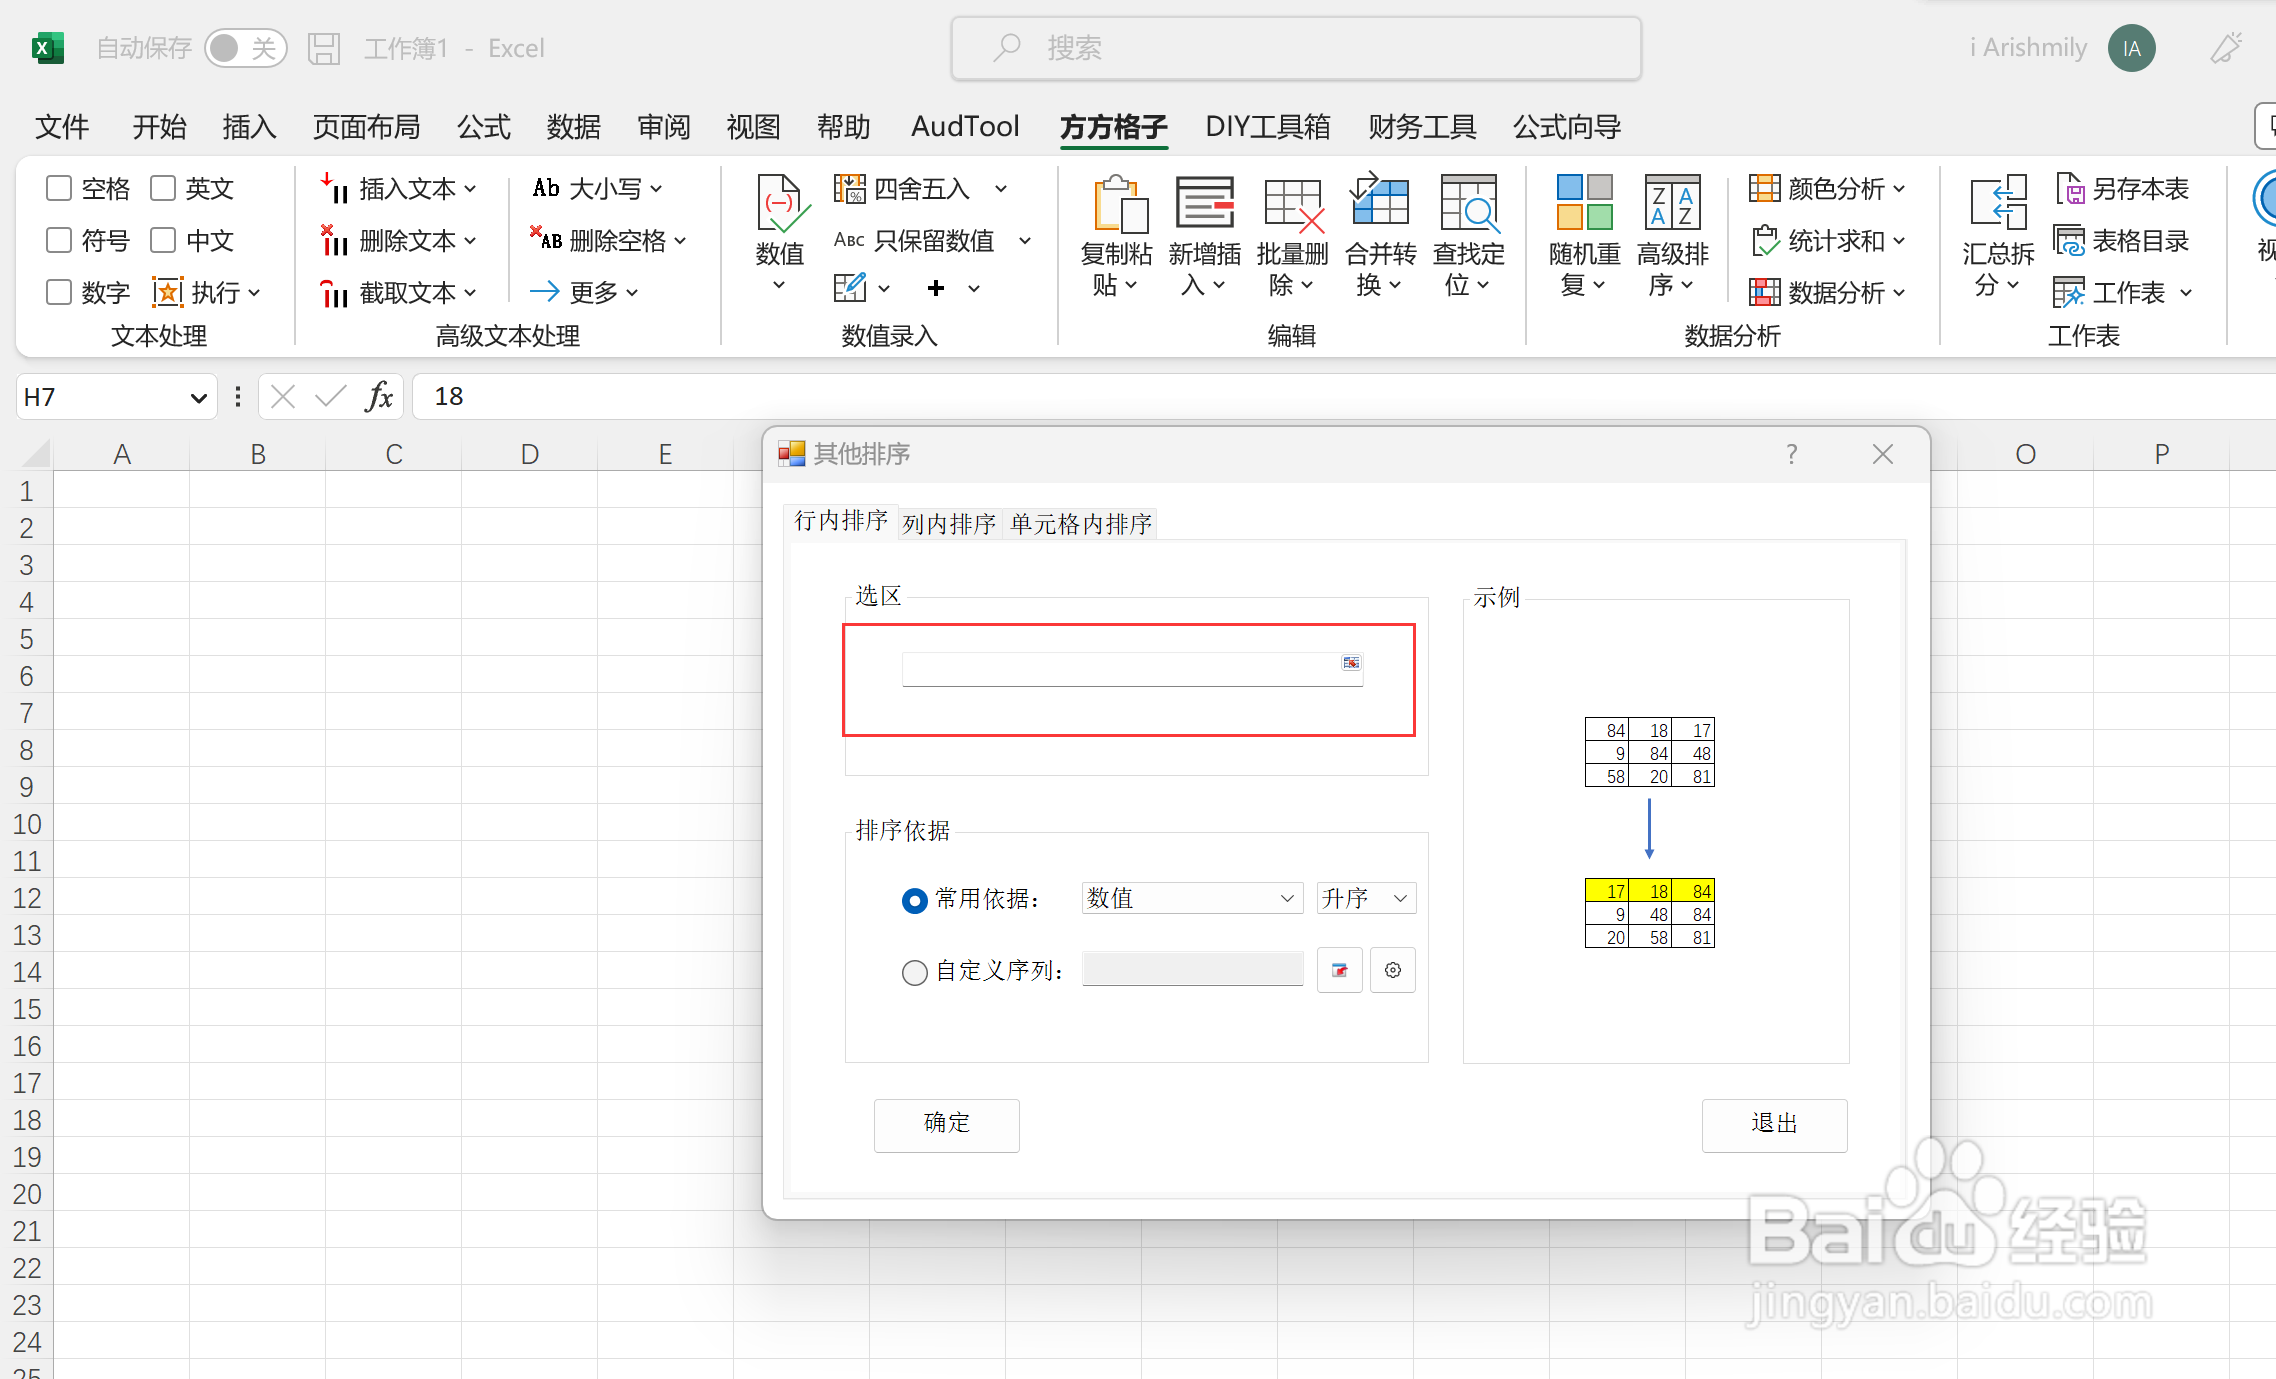This screenshot has height=1379, width=2276.
Task: Open the DIY工具箱 ribbon tab
Action: (1268, 127)
